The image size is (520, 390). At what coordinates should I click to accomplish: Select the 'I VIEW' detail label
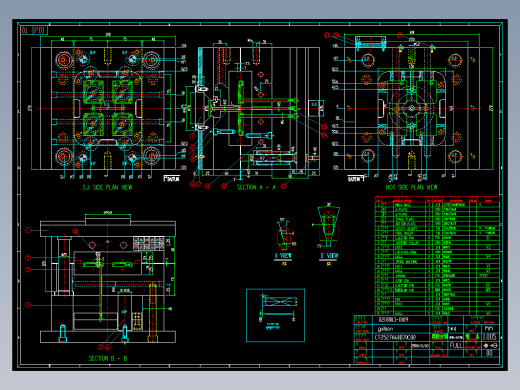pyautogui.click(x=283, y=256)
